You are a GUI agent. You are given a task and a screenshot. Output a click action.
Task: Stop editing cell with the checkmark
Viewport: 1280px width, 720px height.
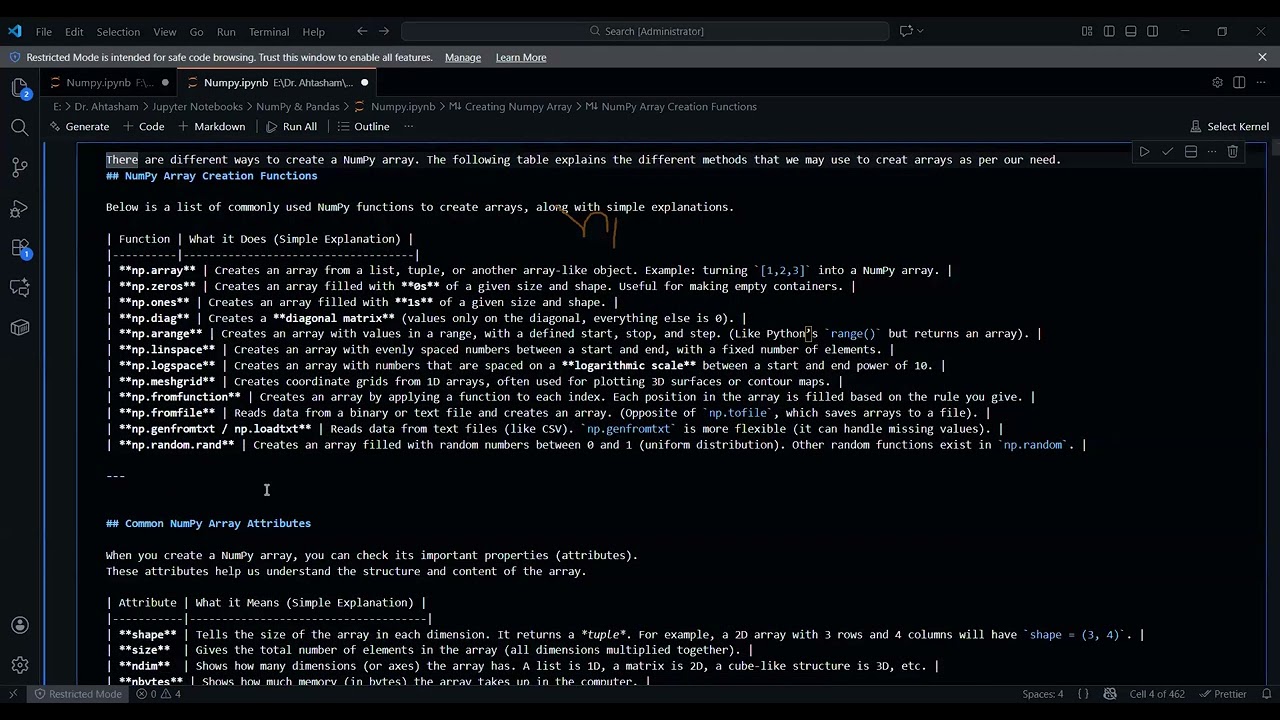[x=1167, y=151]
